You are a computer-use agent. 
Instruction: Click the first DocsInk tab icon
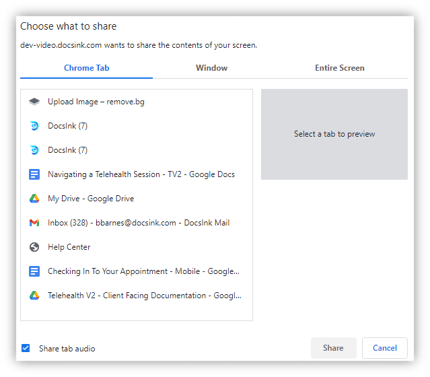pos(34,126)
